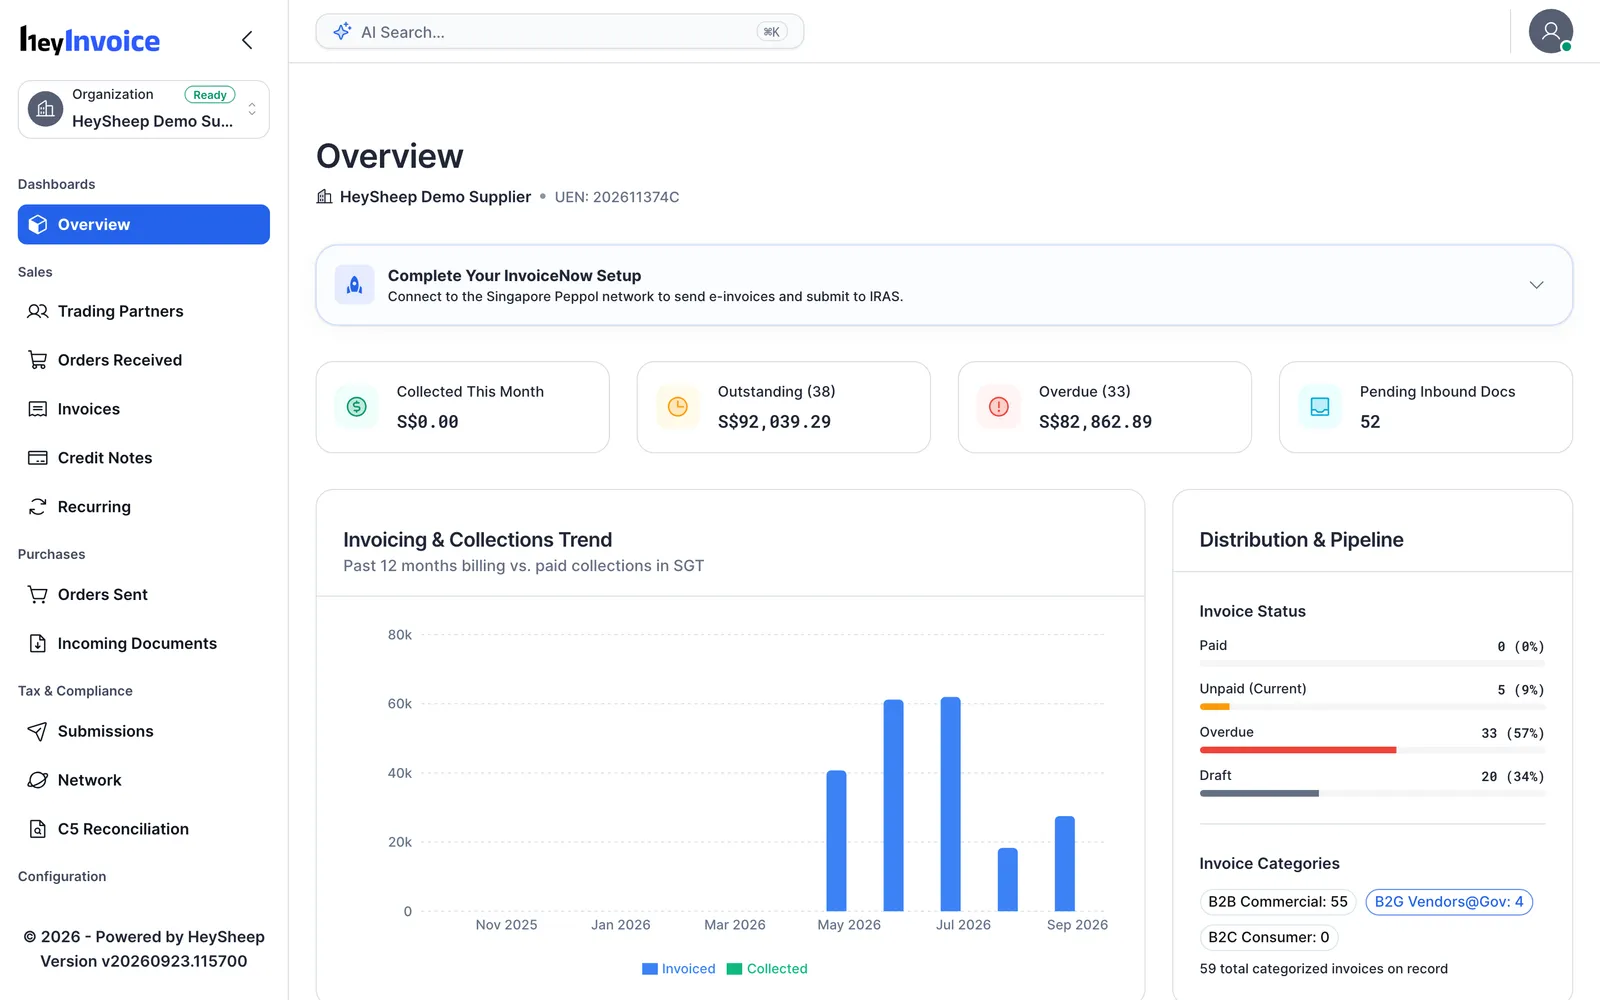Click the Trading Partners people icon
Image resolution: width=1600 pixels, height=1000 pixels.
[x=38, y=311]
